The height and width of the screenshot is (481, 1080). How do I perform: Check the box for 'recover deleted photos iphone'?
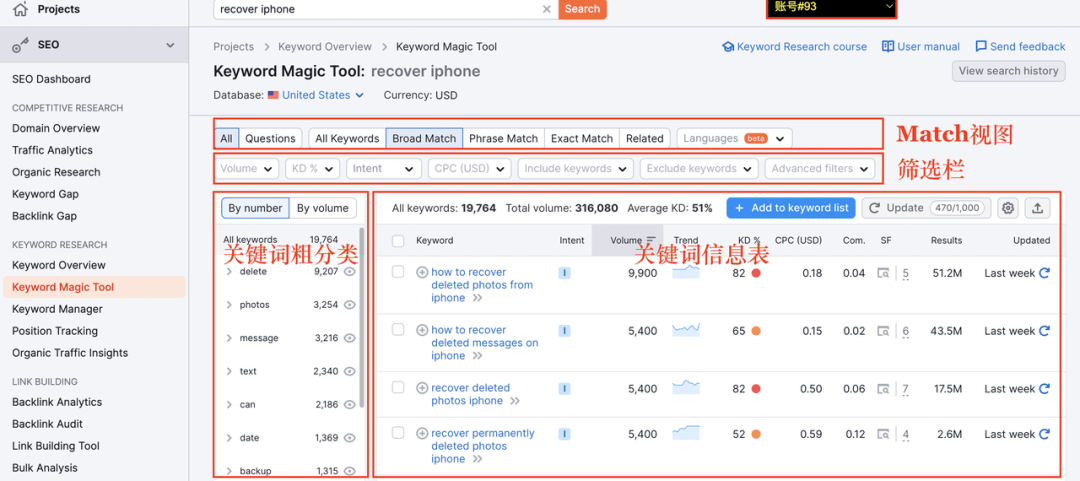398,388
